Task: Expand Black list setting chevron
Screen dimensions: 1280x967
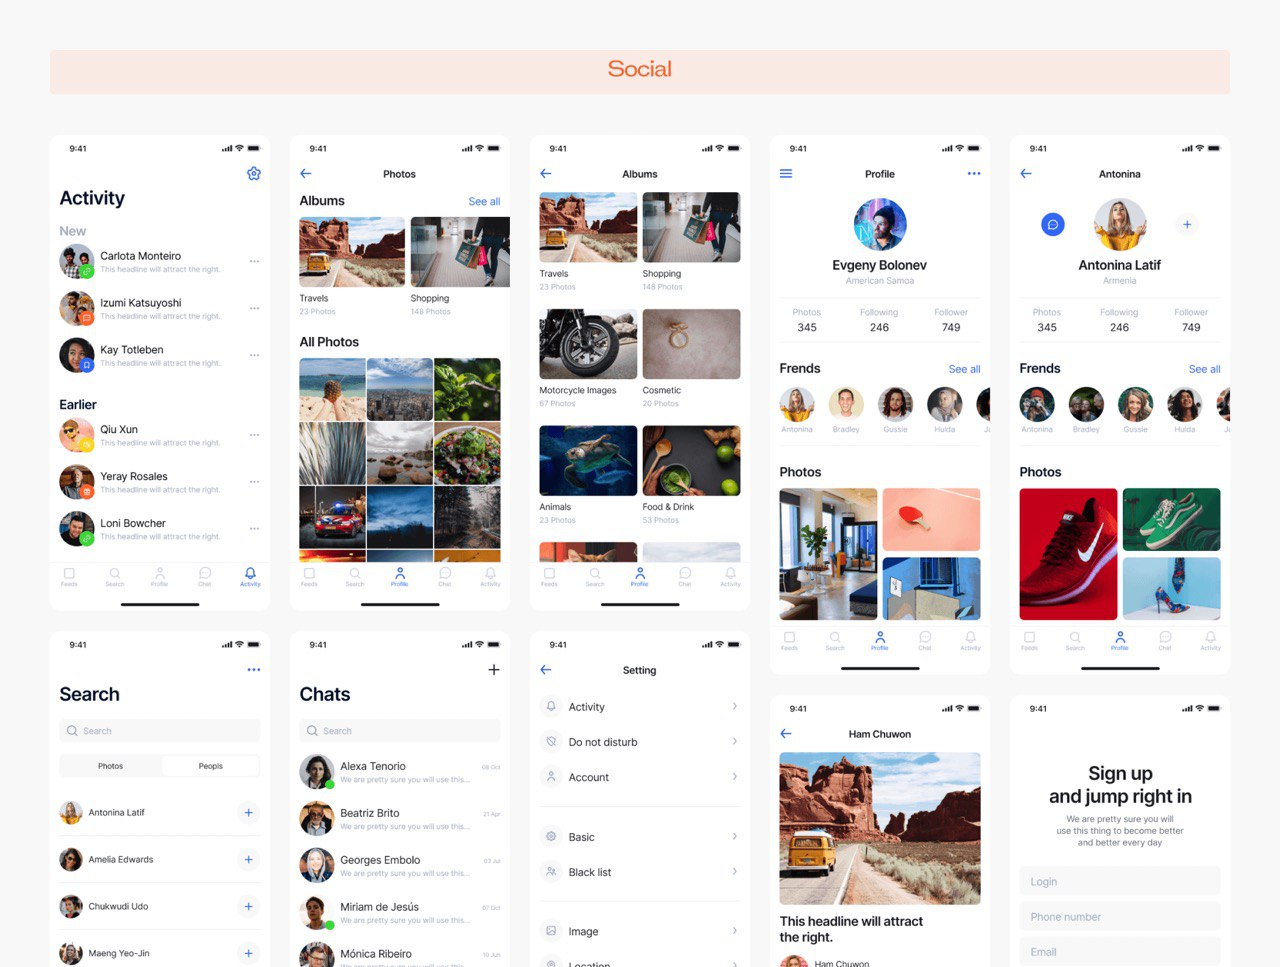Action: pos(735,871)
